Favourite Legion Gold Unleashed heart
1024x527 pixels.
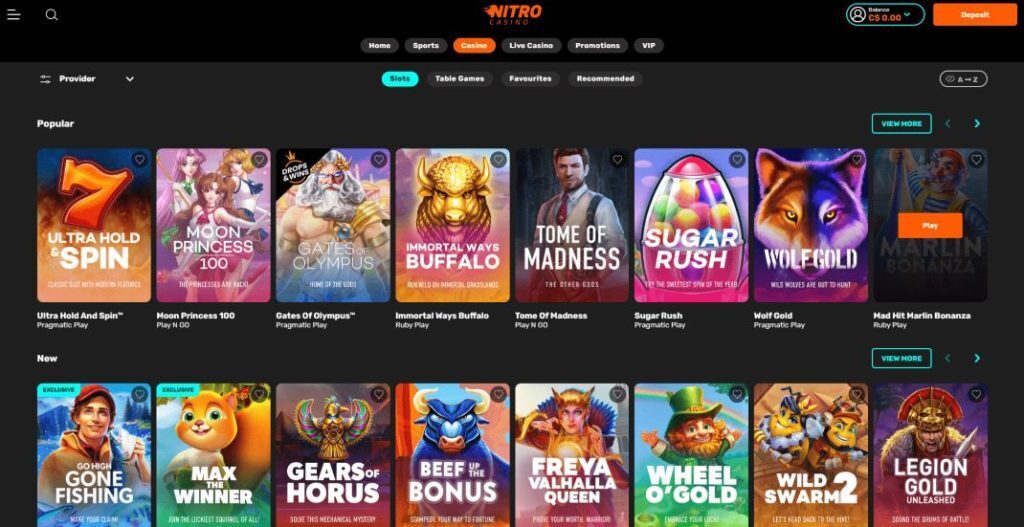pyautogui.click(x=976, y=394)
